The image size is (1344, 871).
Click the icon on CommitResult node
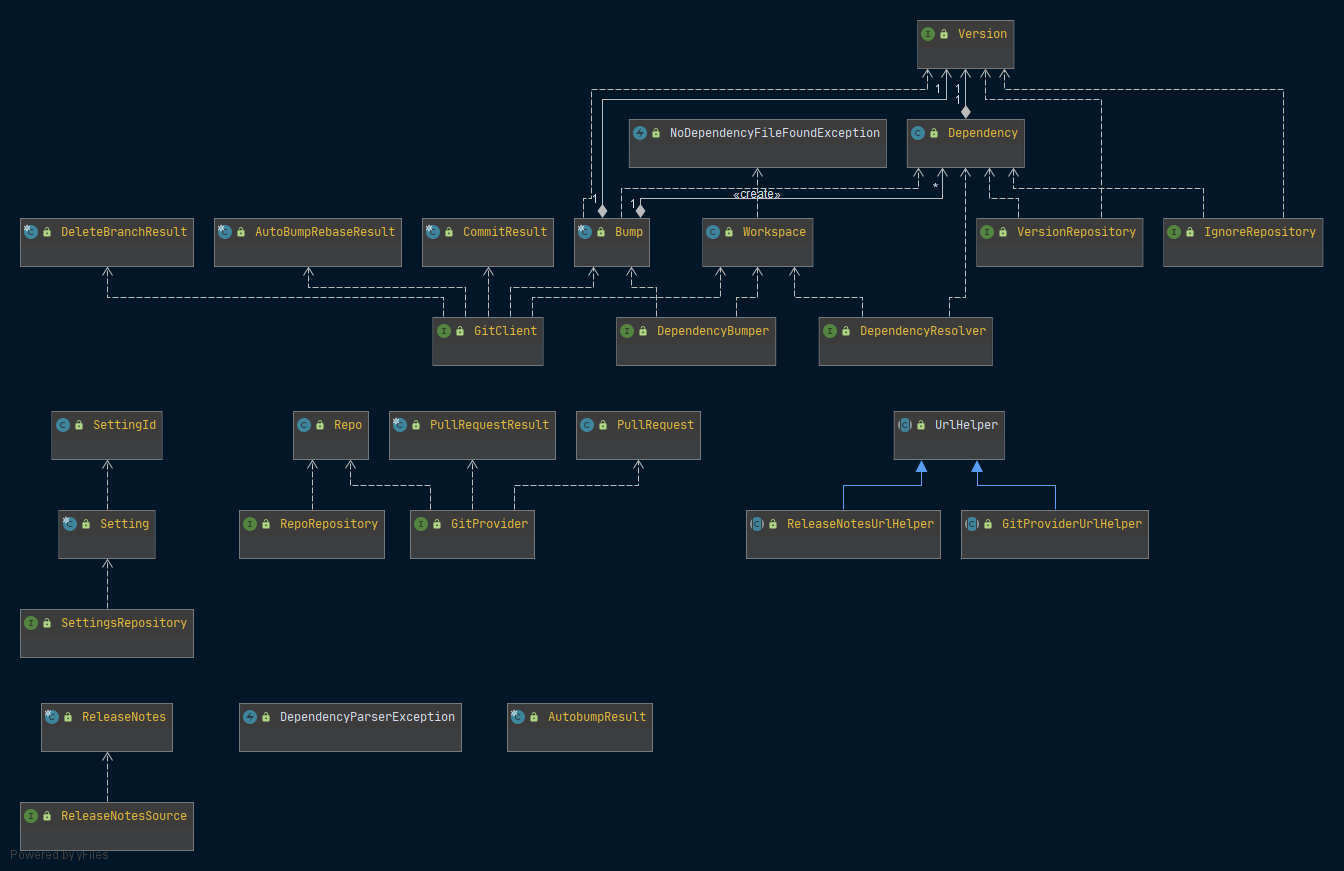click(433, 232)
